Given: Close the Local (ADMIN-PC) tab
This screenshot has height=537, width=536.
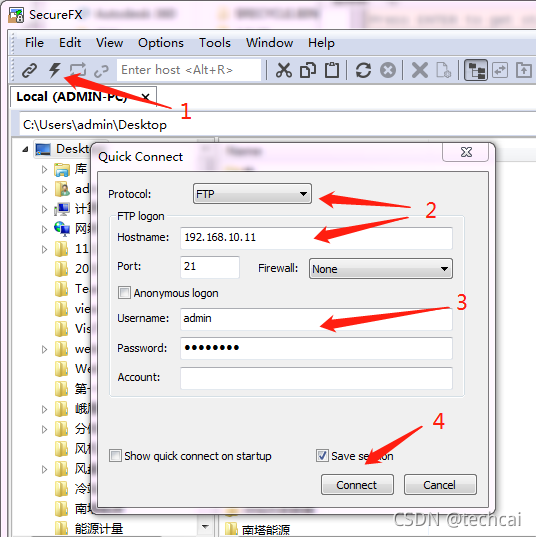Looking at the screenshot, I should tap(146, 97).
